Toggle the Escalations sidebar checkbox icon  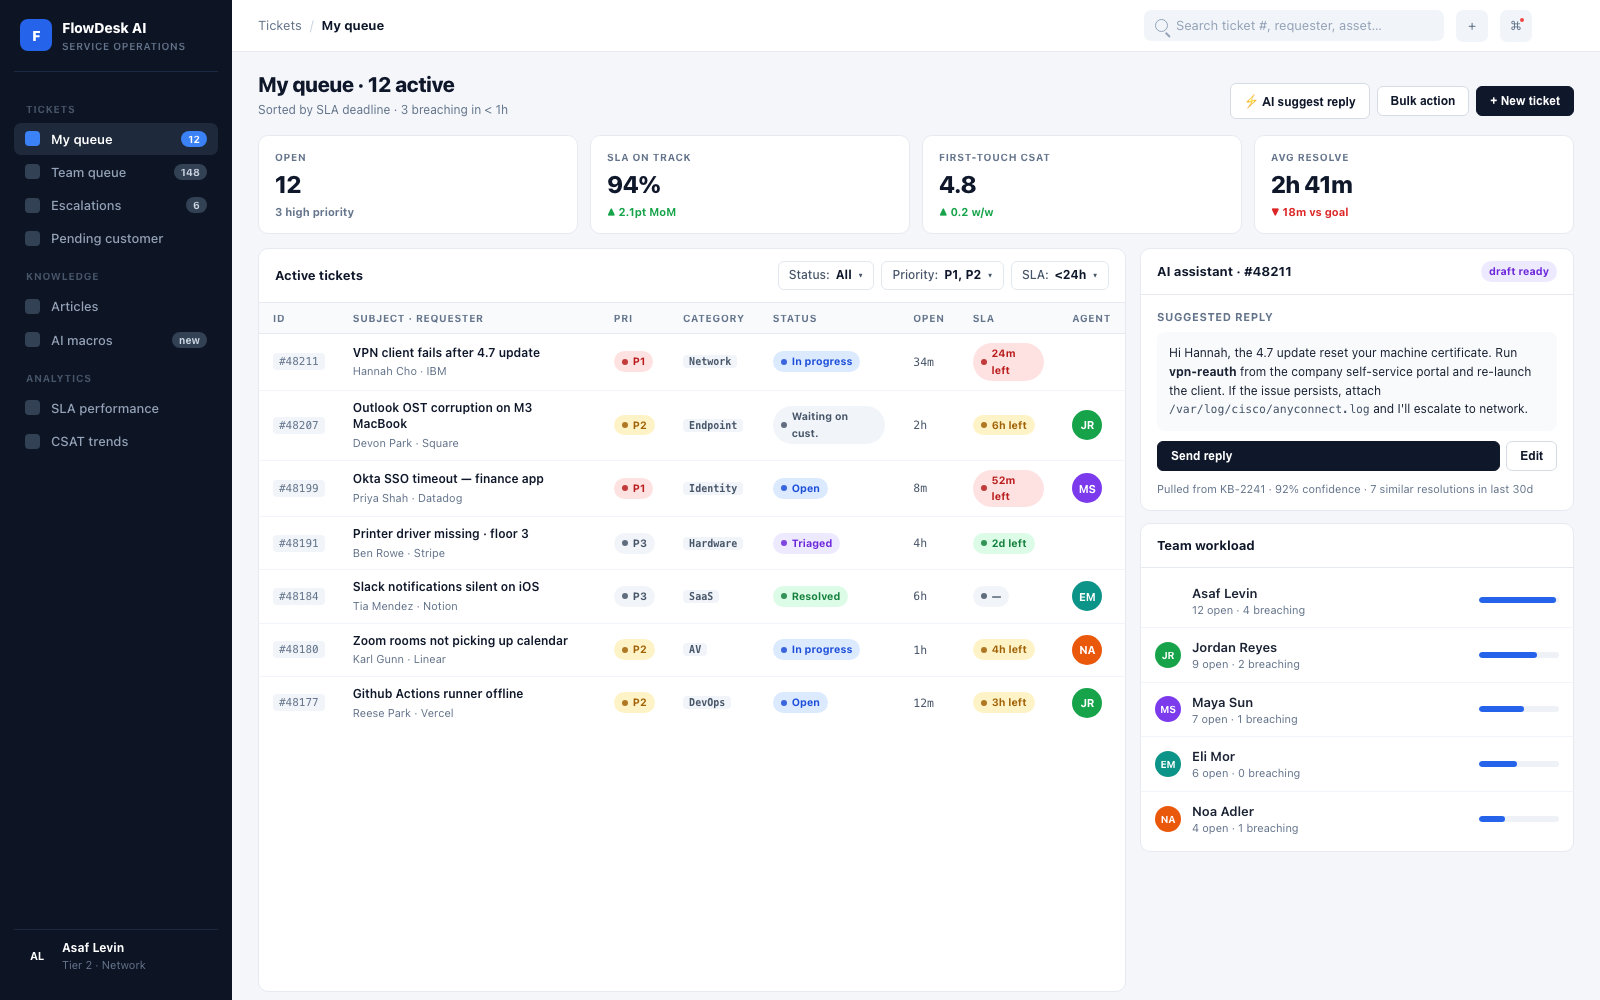[33, 205]
